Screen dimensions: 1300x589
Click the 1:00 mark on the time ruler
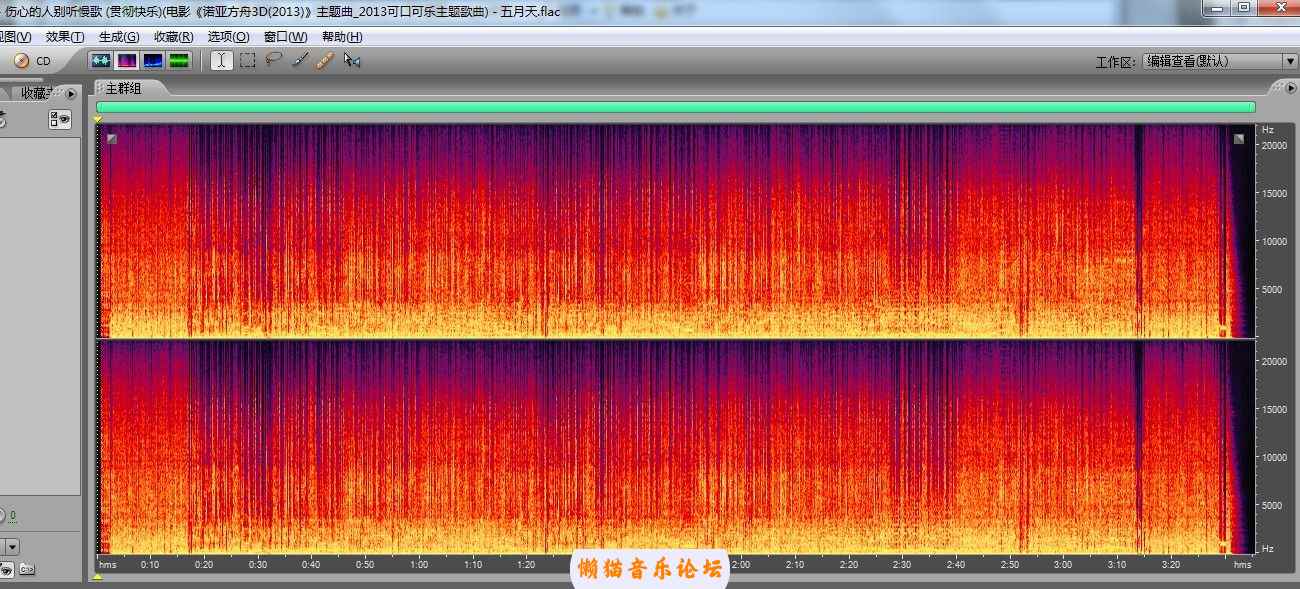[x=419, y=565]
